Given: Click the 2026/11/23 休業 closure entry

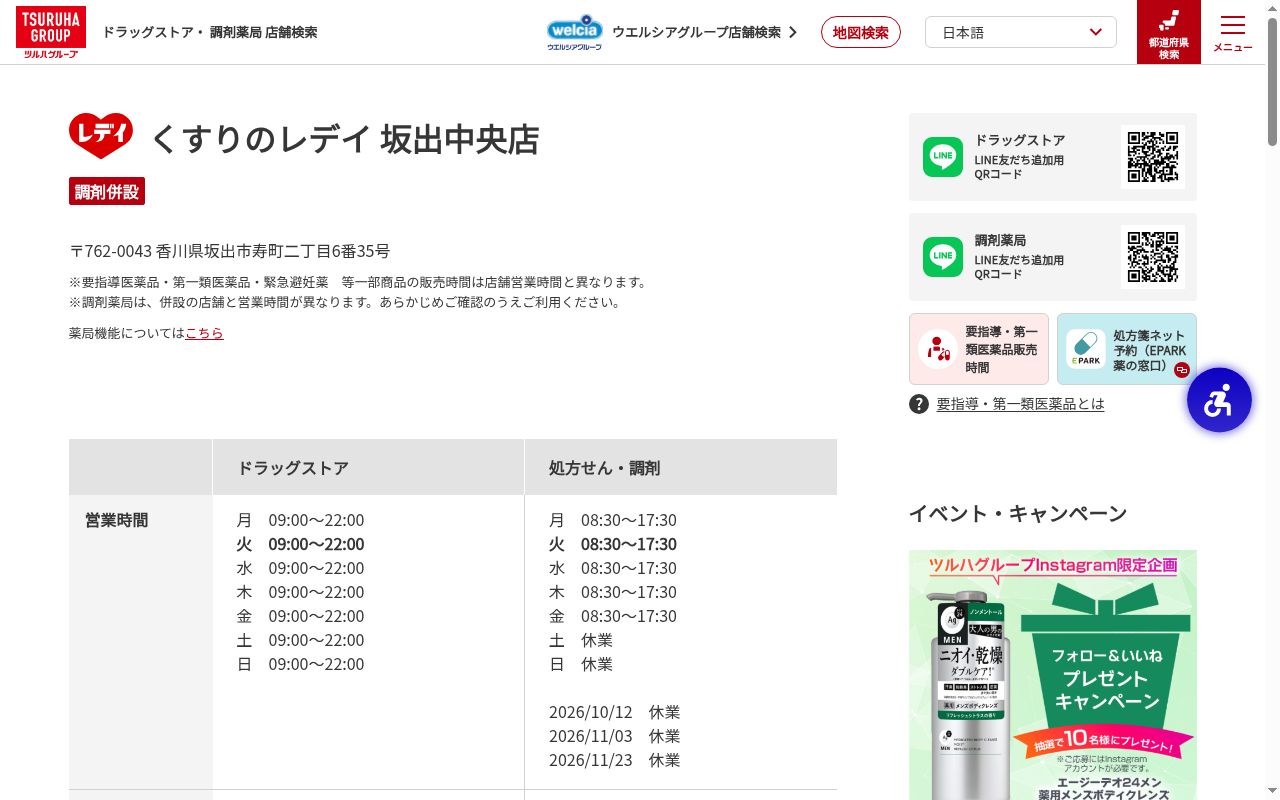Looking at the screenshot, I should (615, 760).
